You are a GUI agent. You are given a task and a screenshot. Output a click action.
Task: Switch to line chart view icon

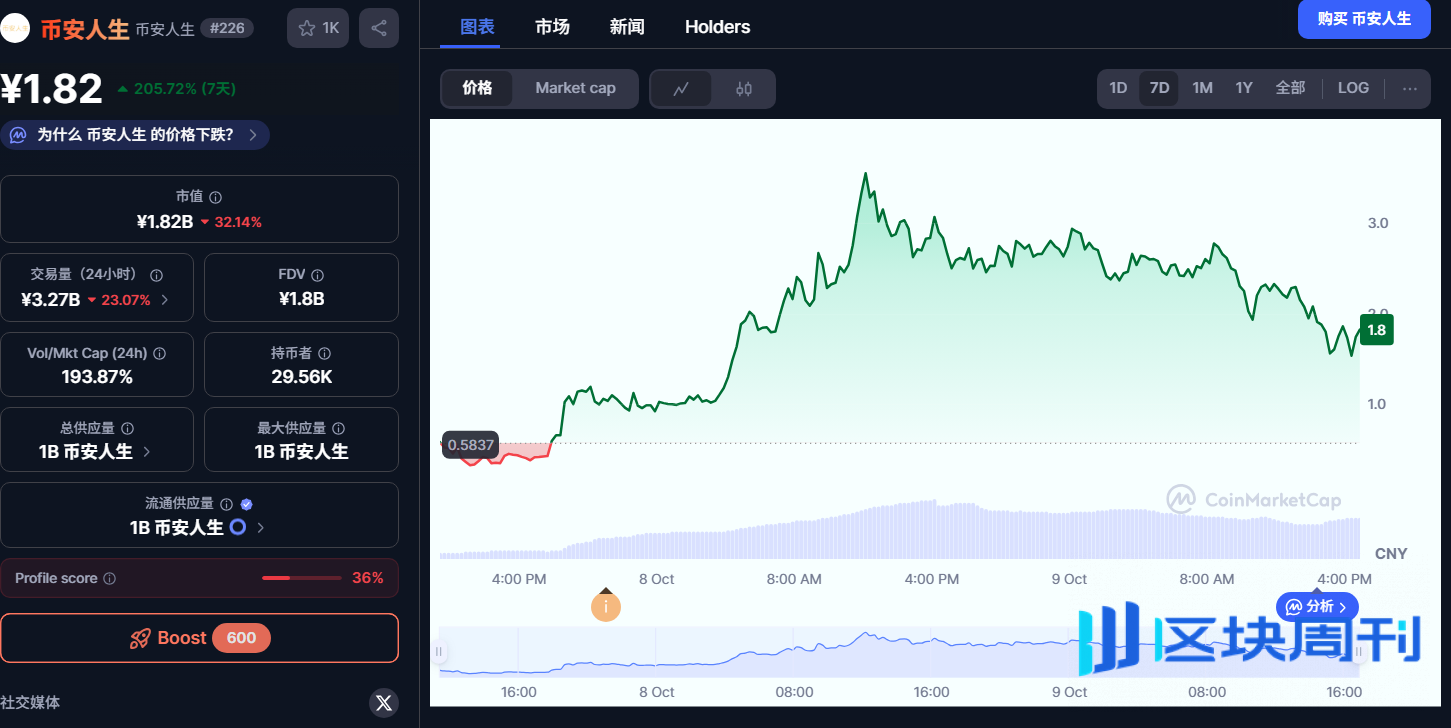click(x=681, y=89)
